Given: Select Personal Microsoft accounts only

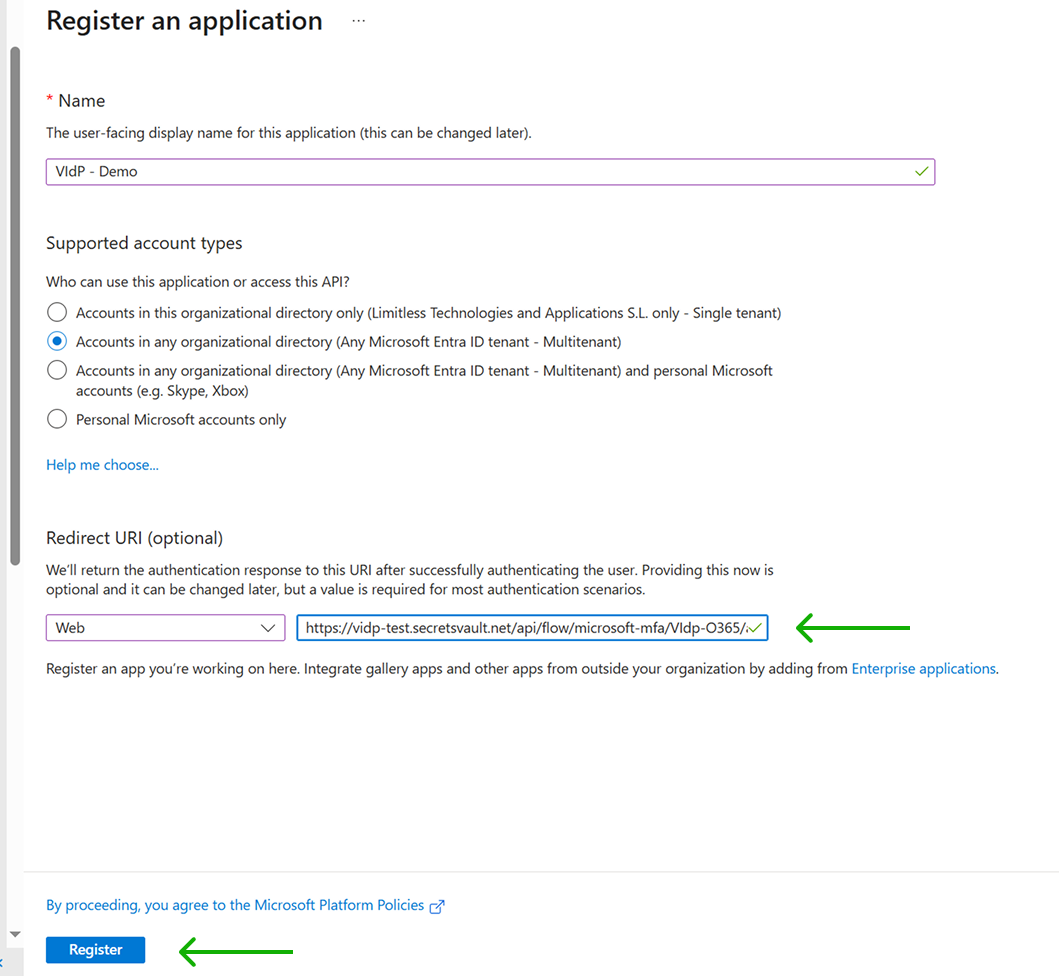Looking at the screenshot, I should 58,420.
